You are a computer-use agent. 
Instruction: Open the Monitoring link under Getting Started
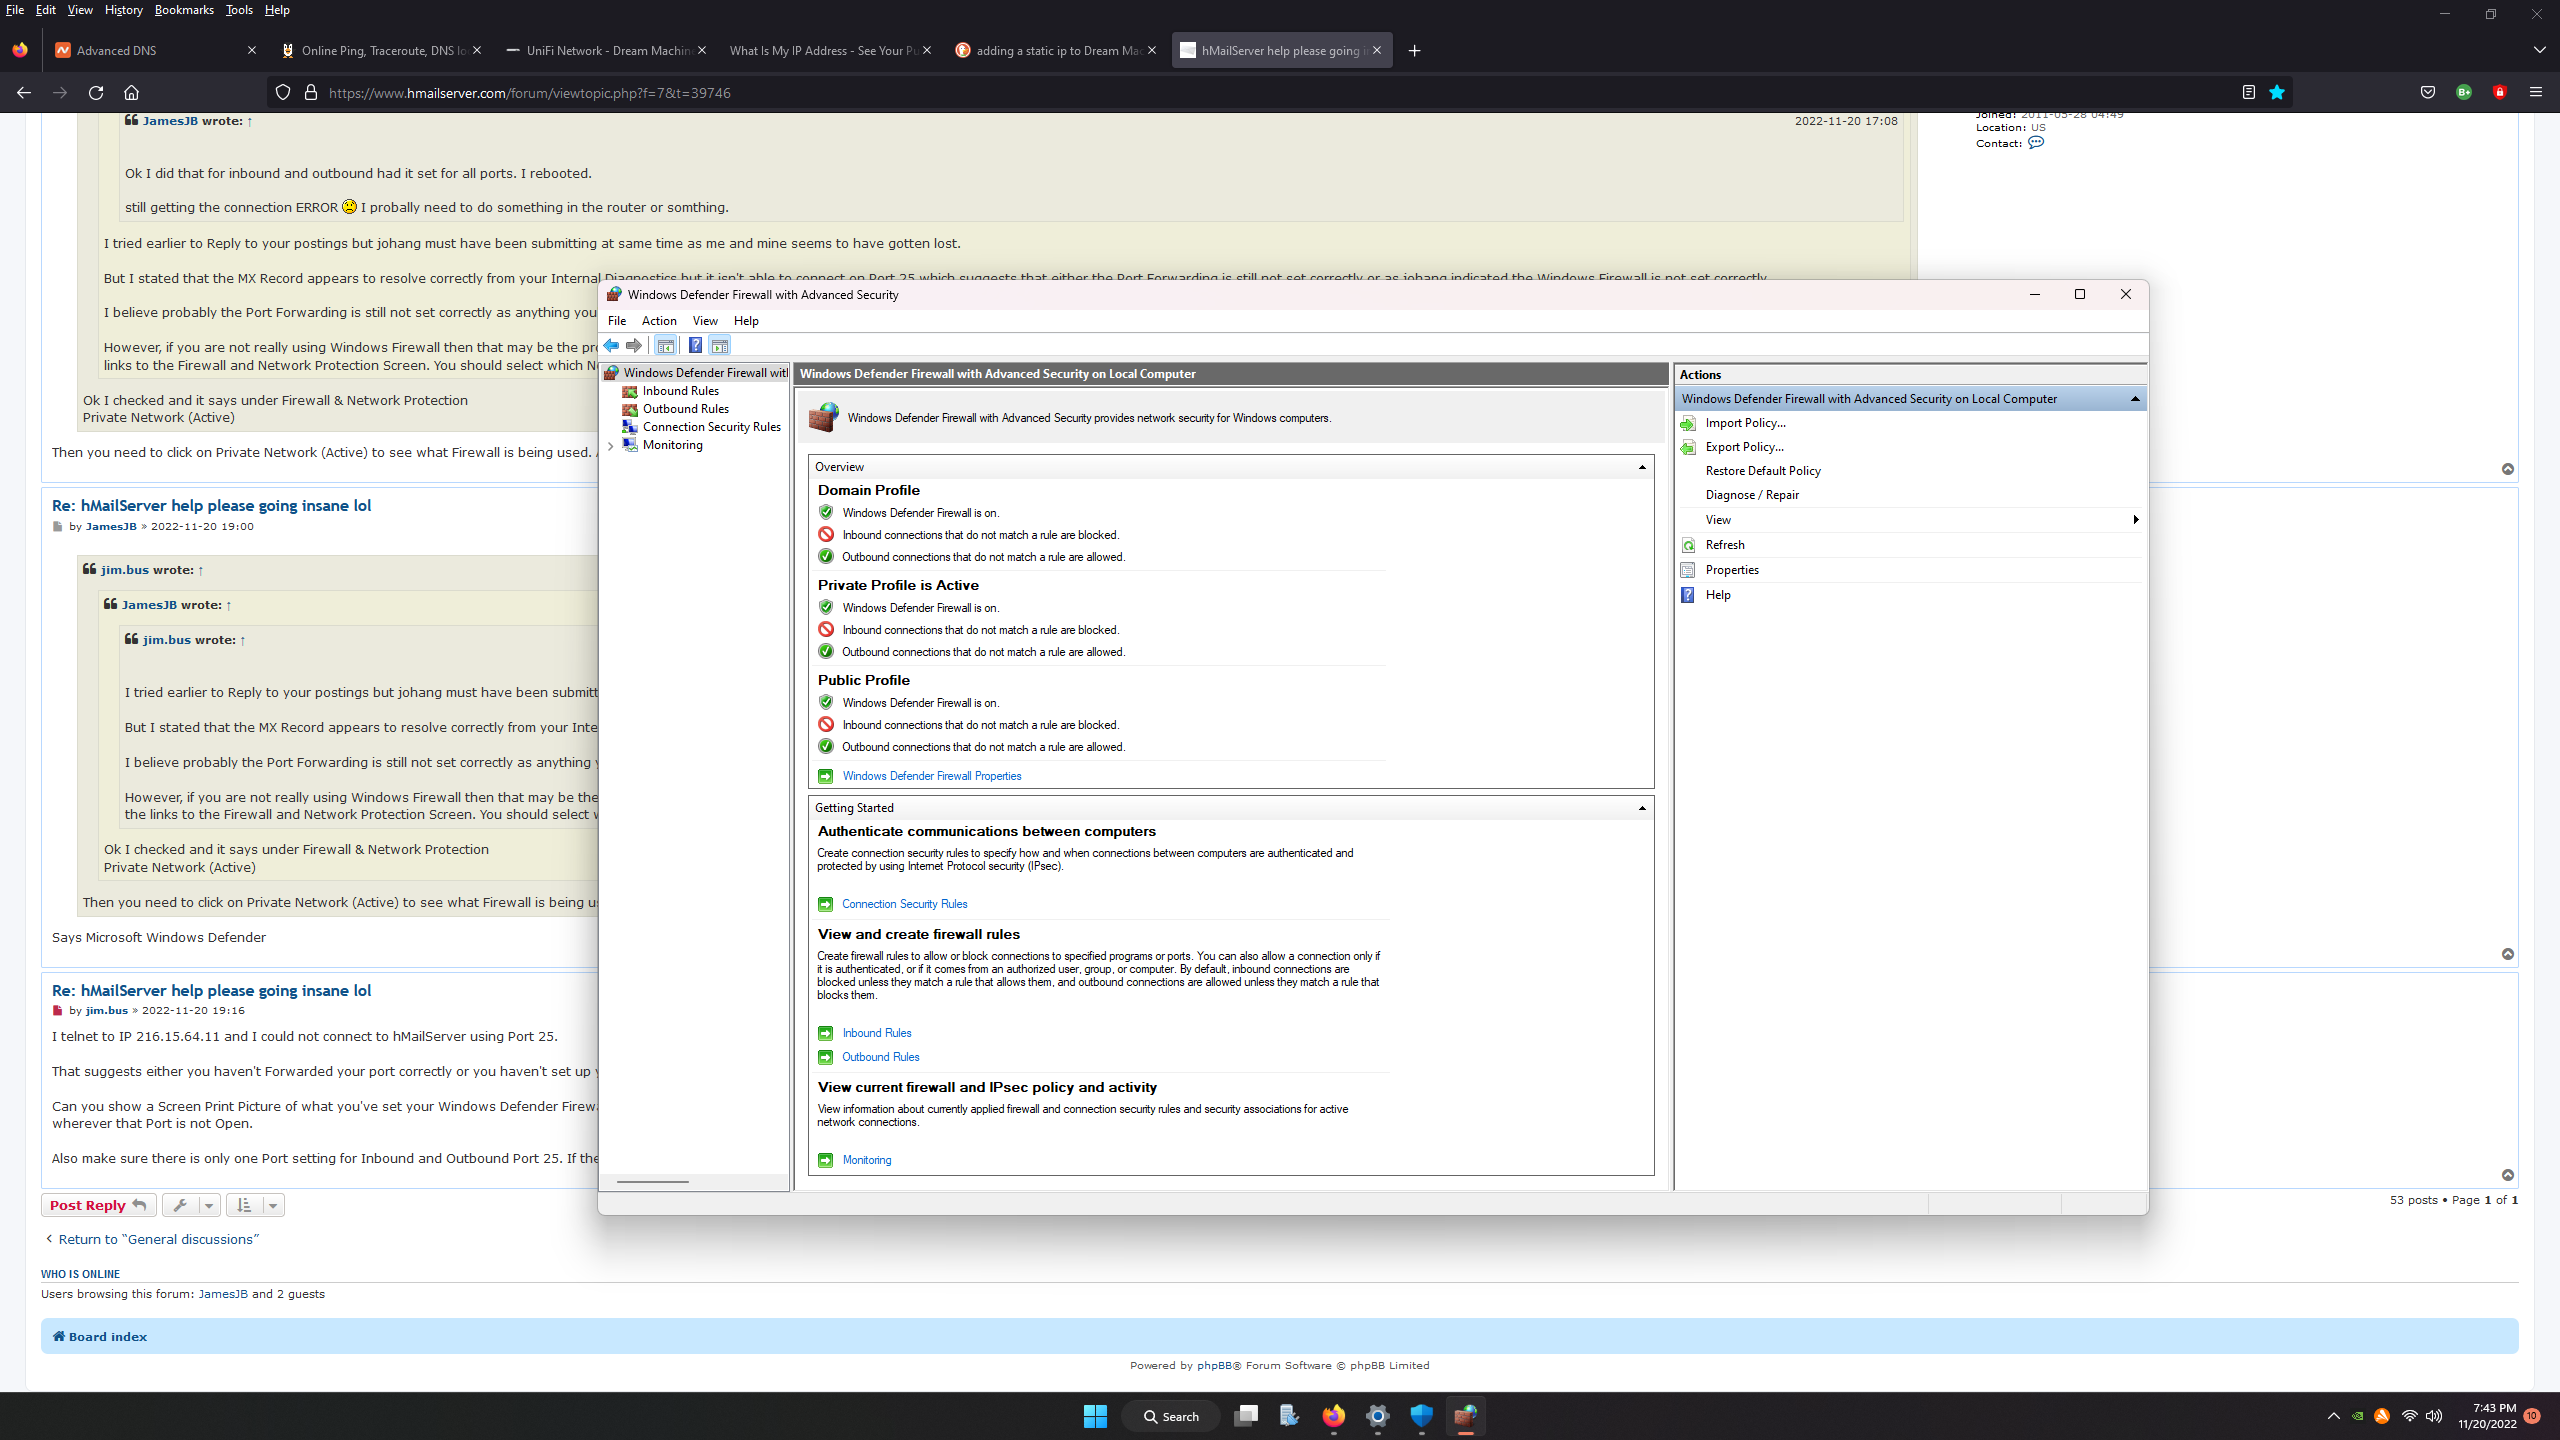coord(867,1160)
